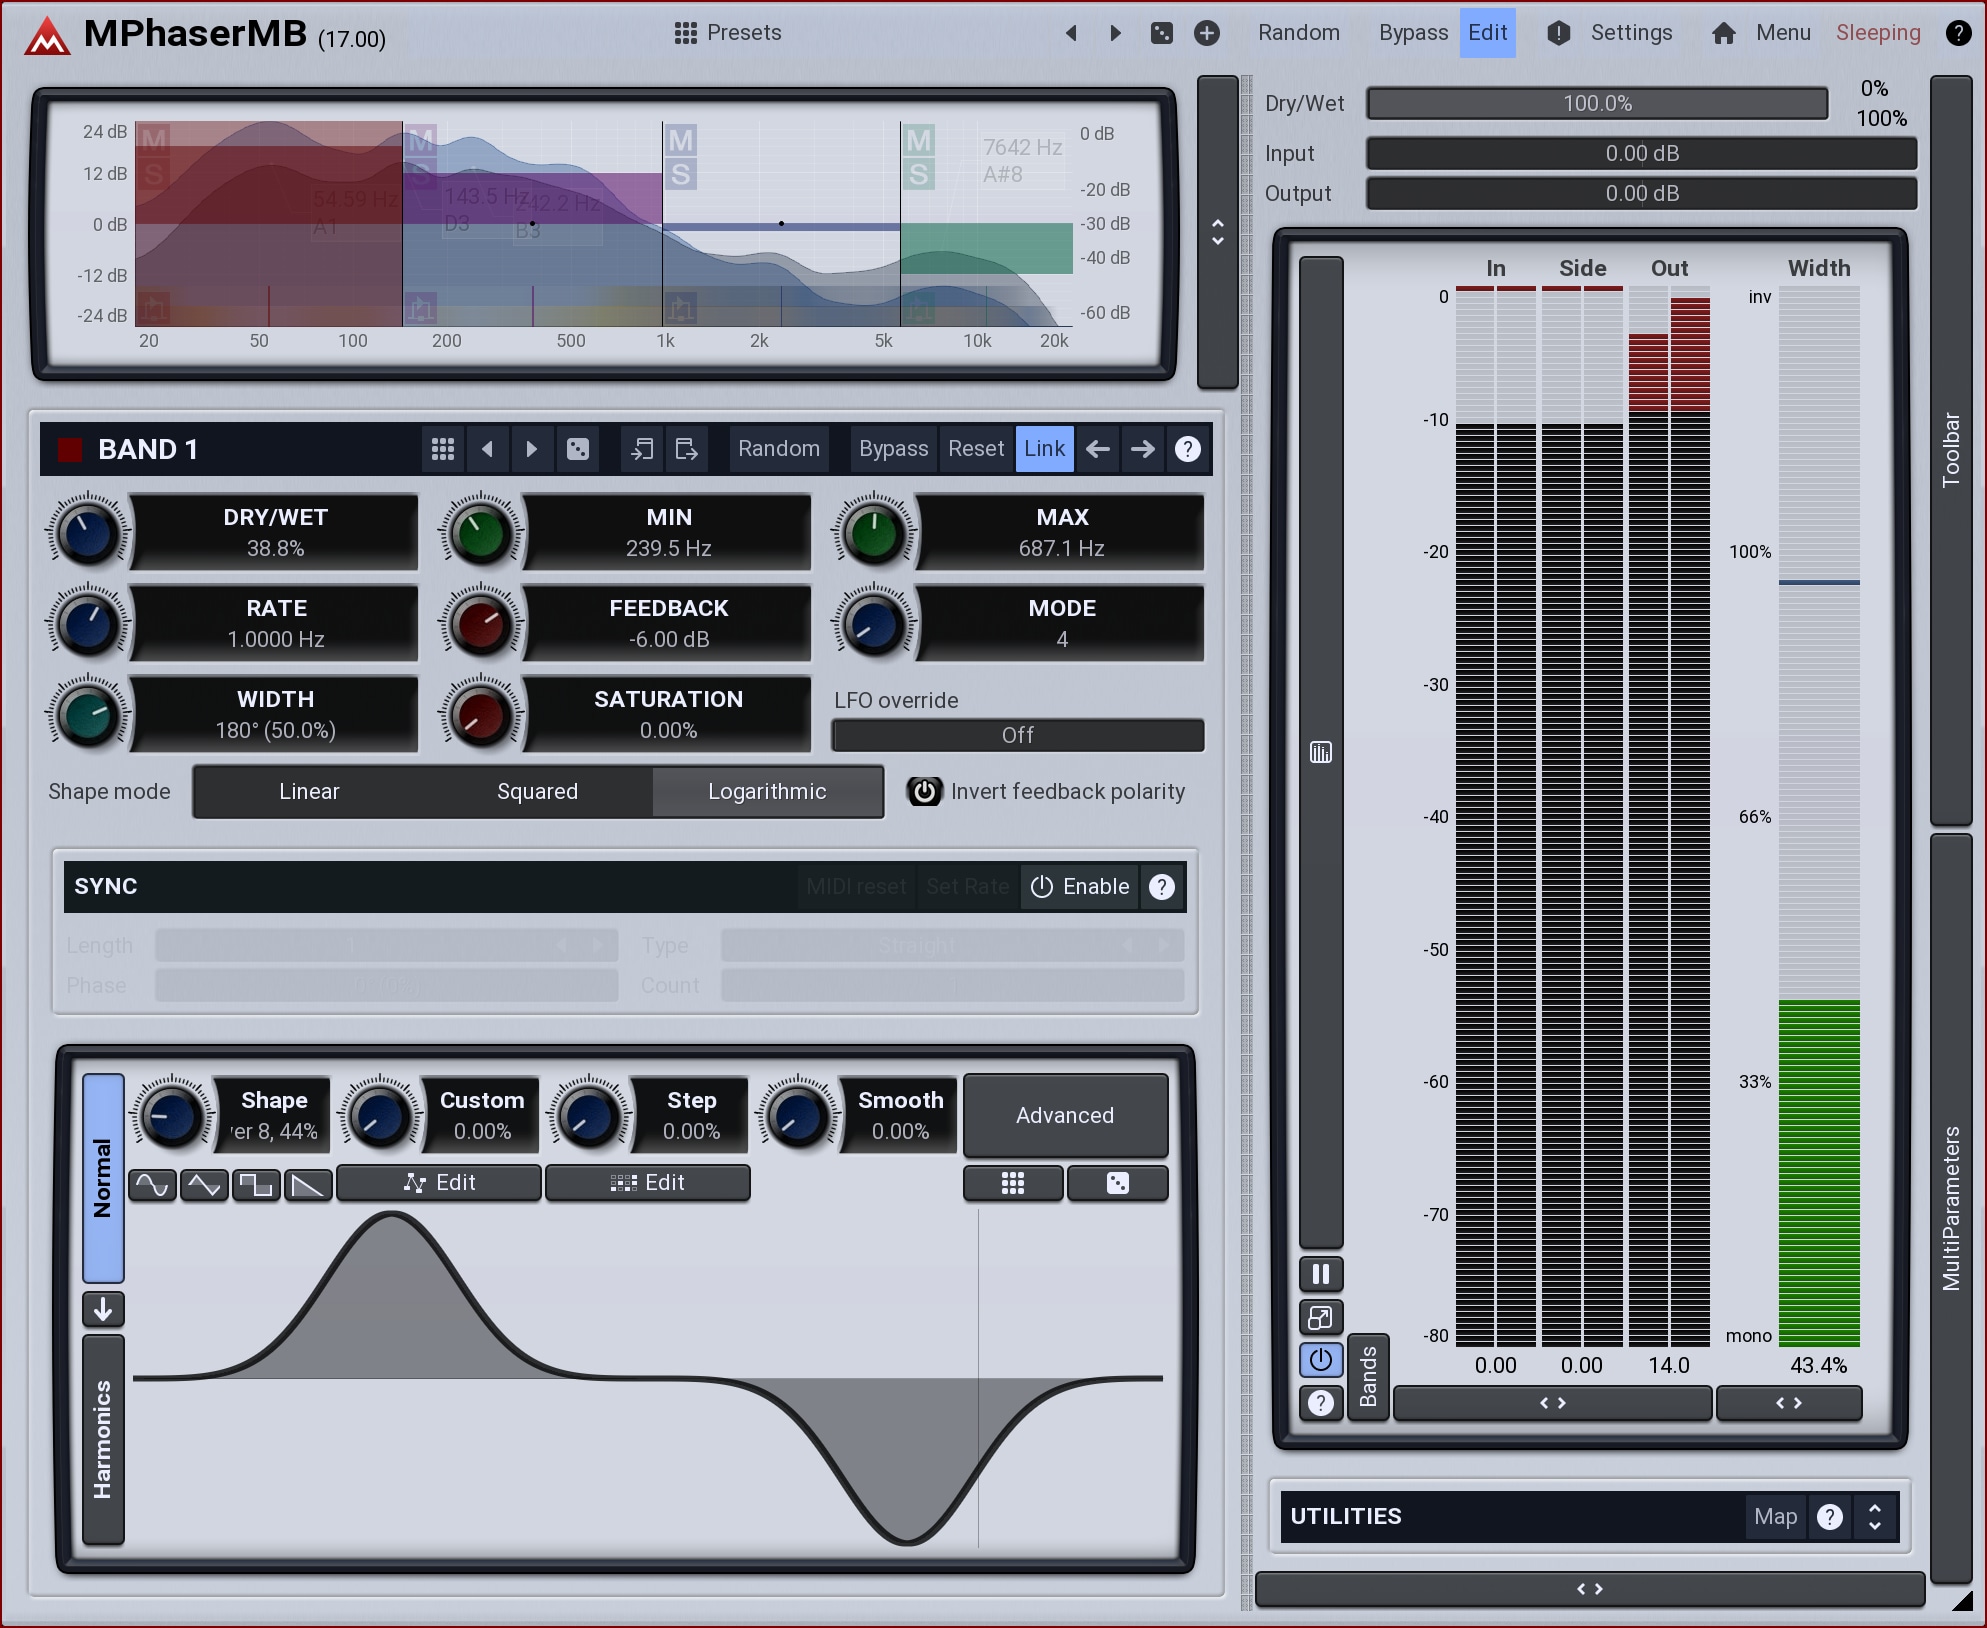The height and width of the screenshot is (1628, 1987).
Task: Open the LFO override dropdown
Action: tap(1017, 735)
